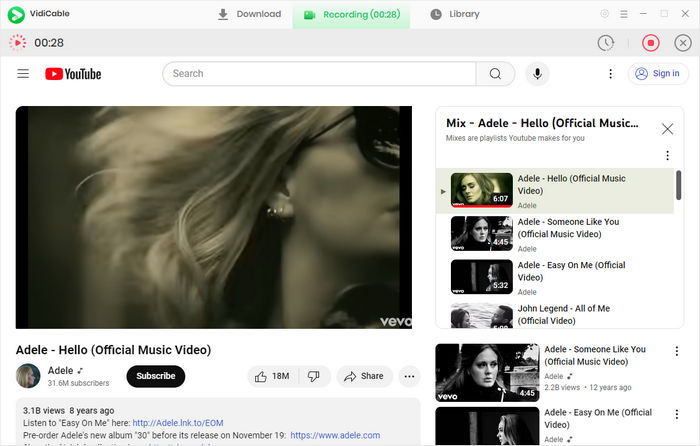Open the Adele channel name link

(60, 371)
